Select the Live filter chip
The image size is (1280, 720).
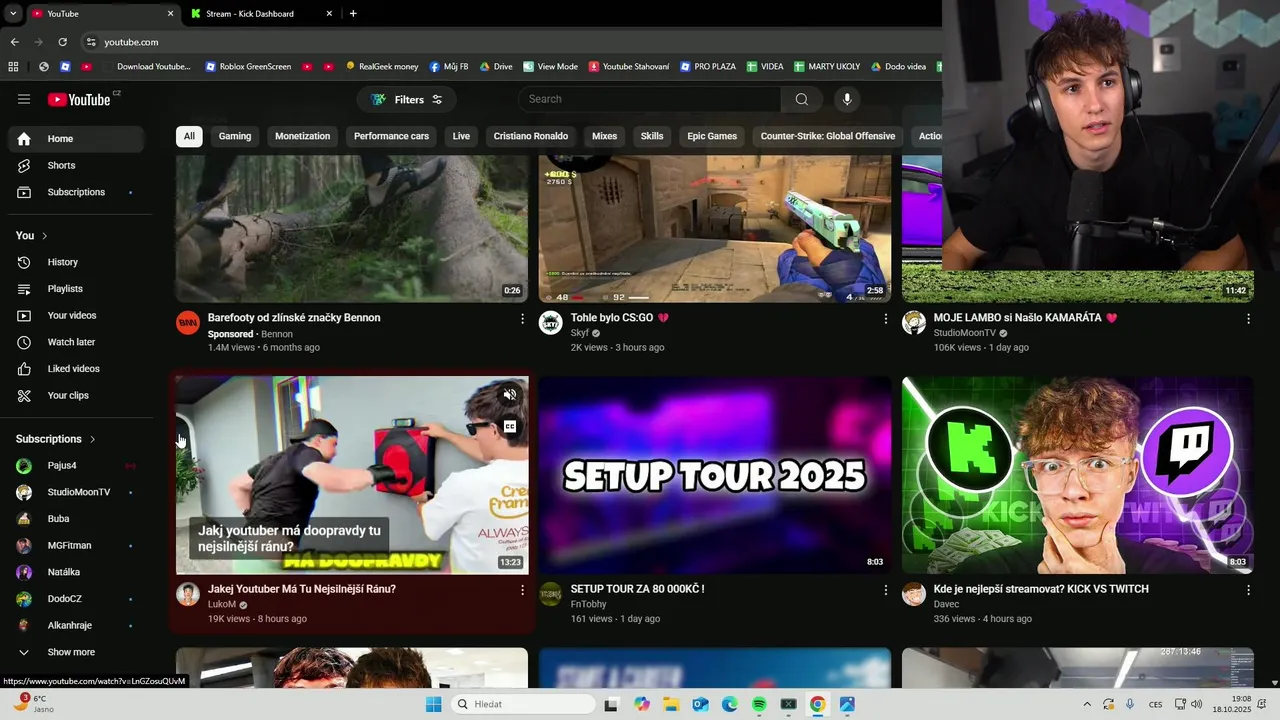tap(461, 136)
